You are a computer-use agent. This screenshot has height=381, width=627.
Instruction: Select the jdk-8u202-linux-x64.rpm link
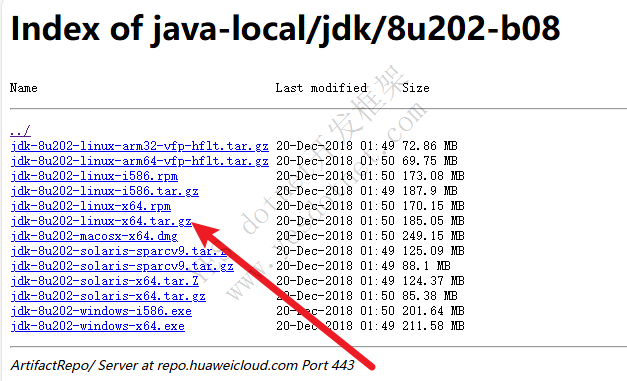(x=91, y=206)
